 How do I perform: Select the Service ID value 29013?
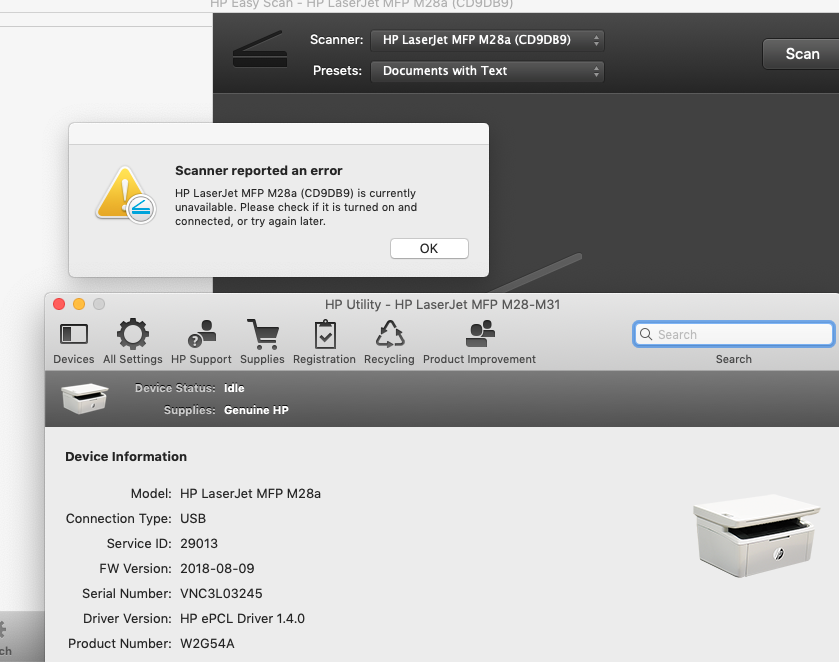point(199,544)
